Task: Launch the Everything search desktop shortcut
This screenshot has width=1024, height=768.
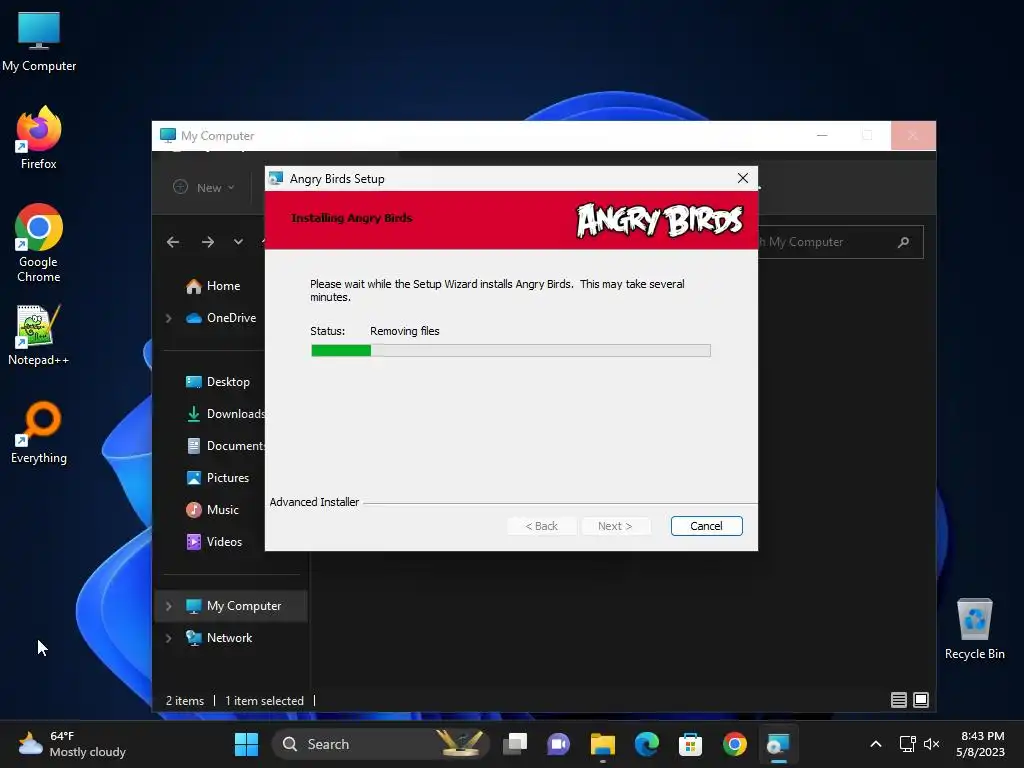Action: (x=39, y=432)
